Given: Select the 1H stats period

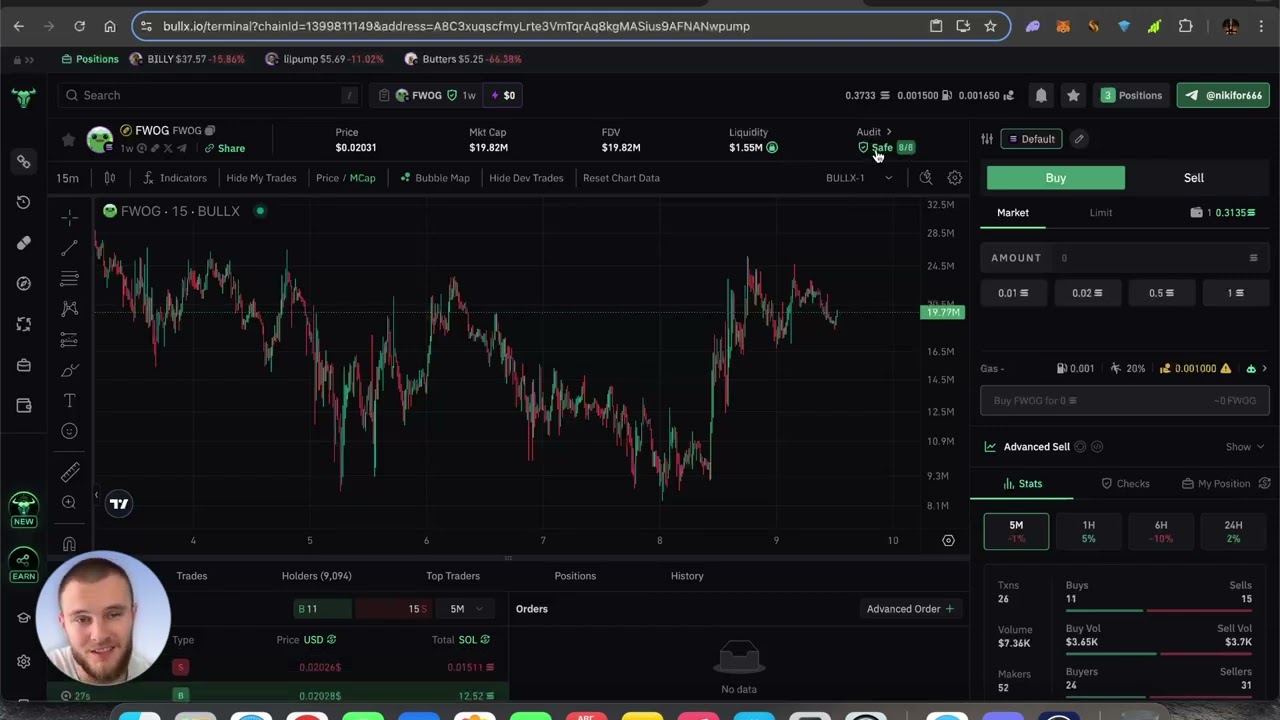Looking at the screenshot, I should 1088,531.
